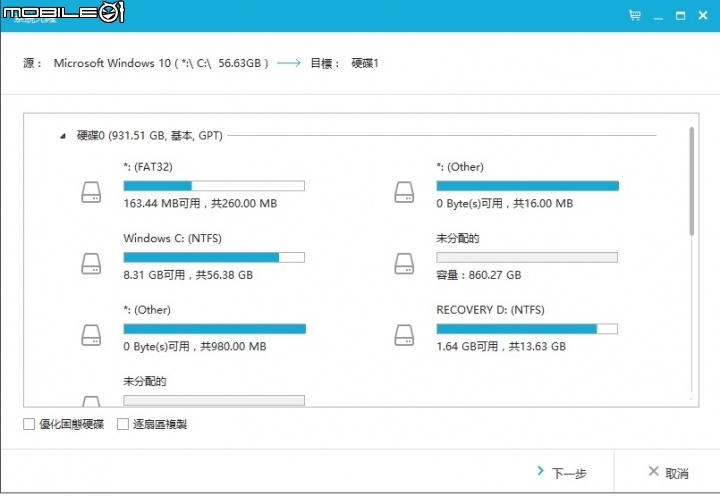Click the bottom unallocated partition bar

pos(214,400)
